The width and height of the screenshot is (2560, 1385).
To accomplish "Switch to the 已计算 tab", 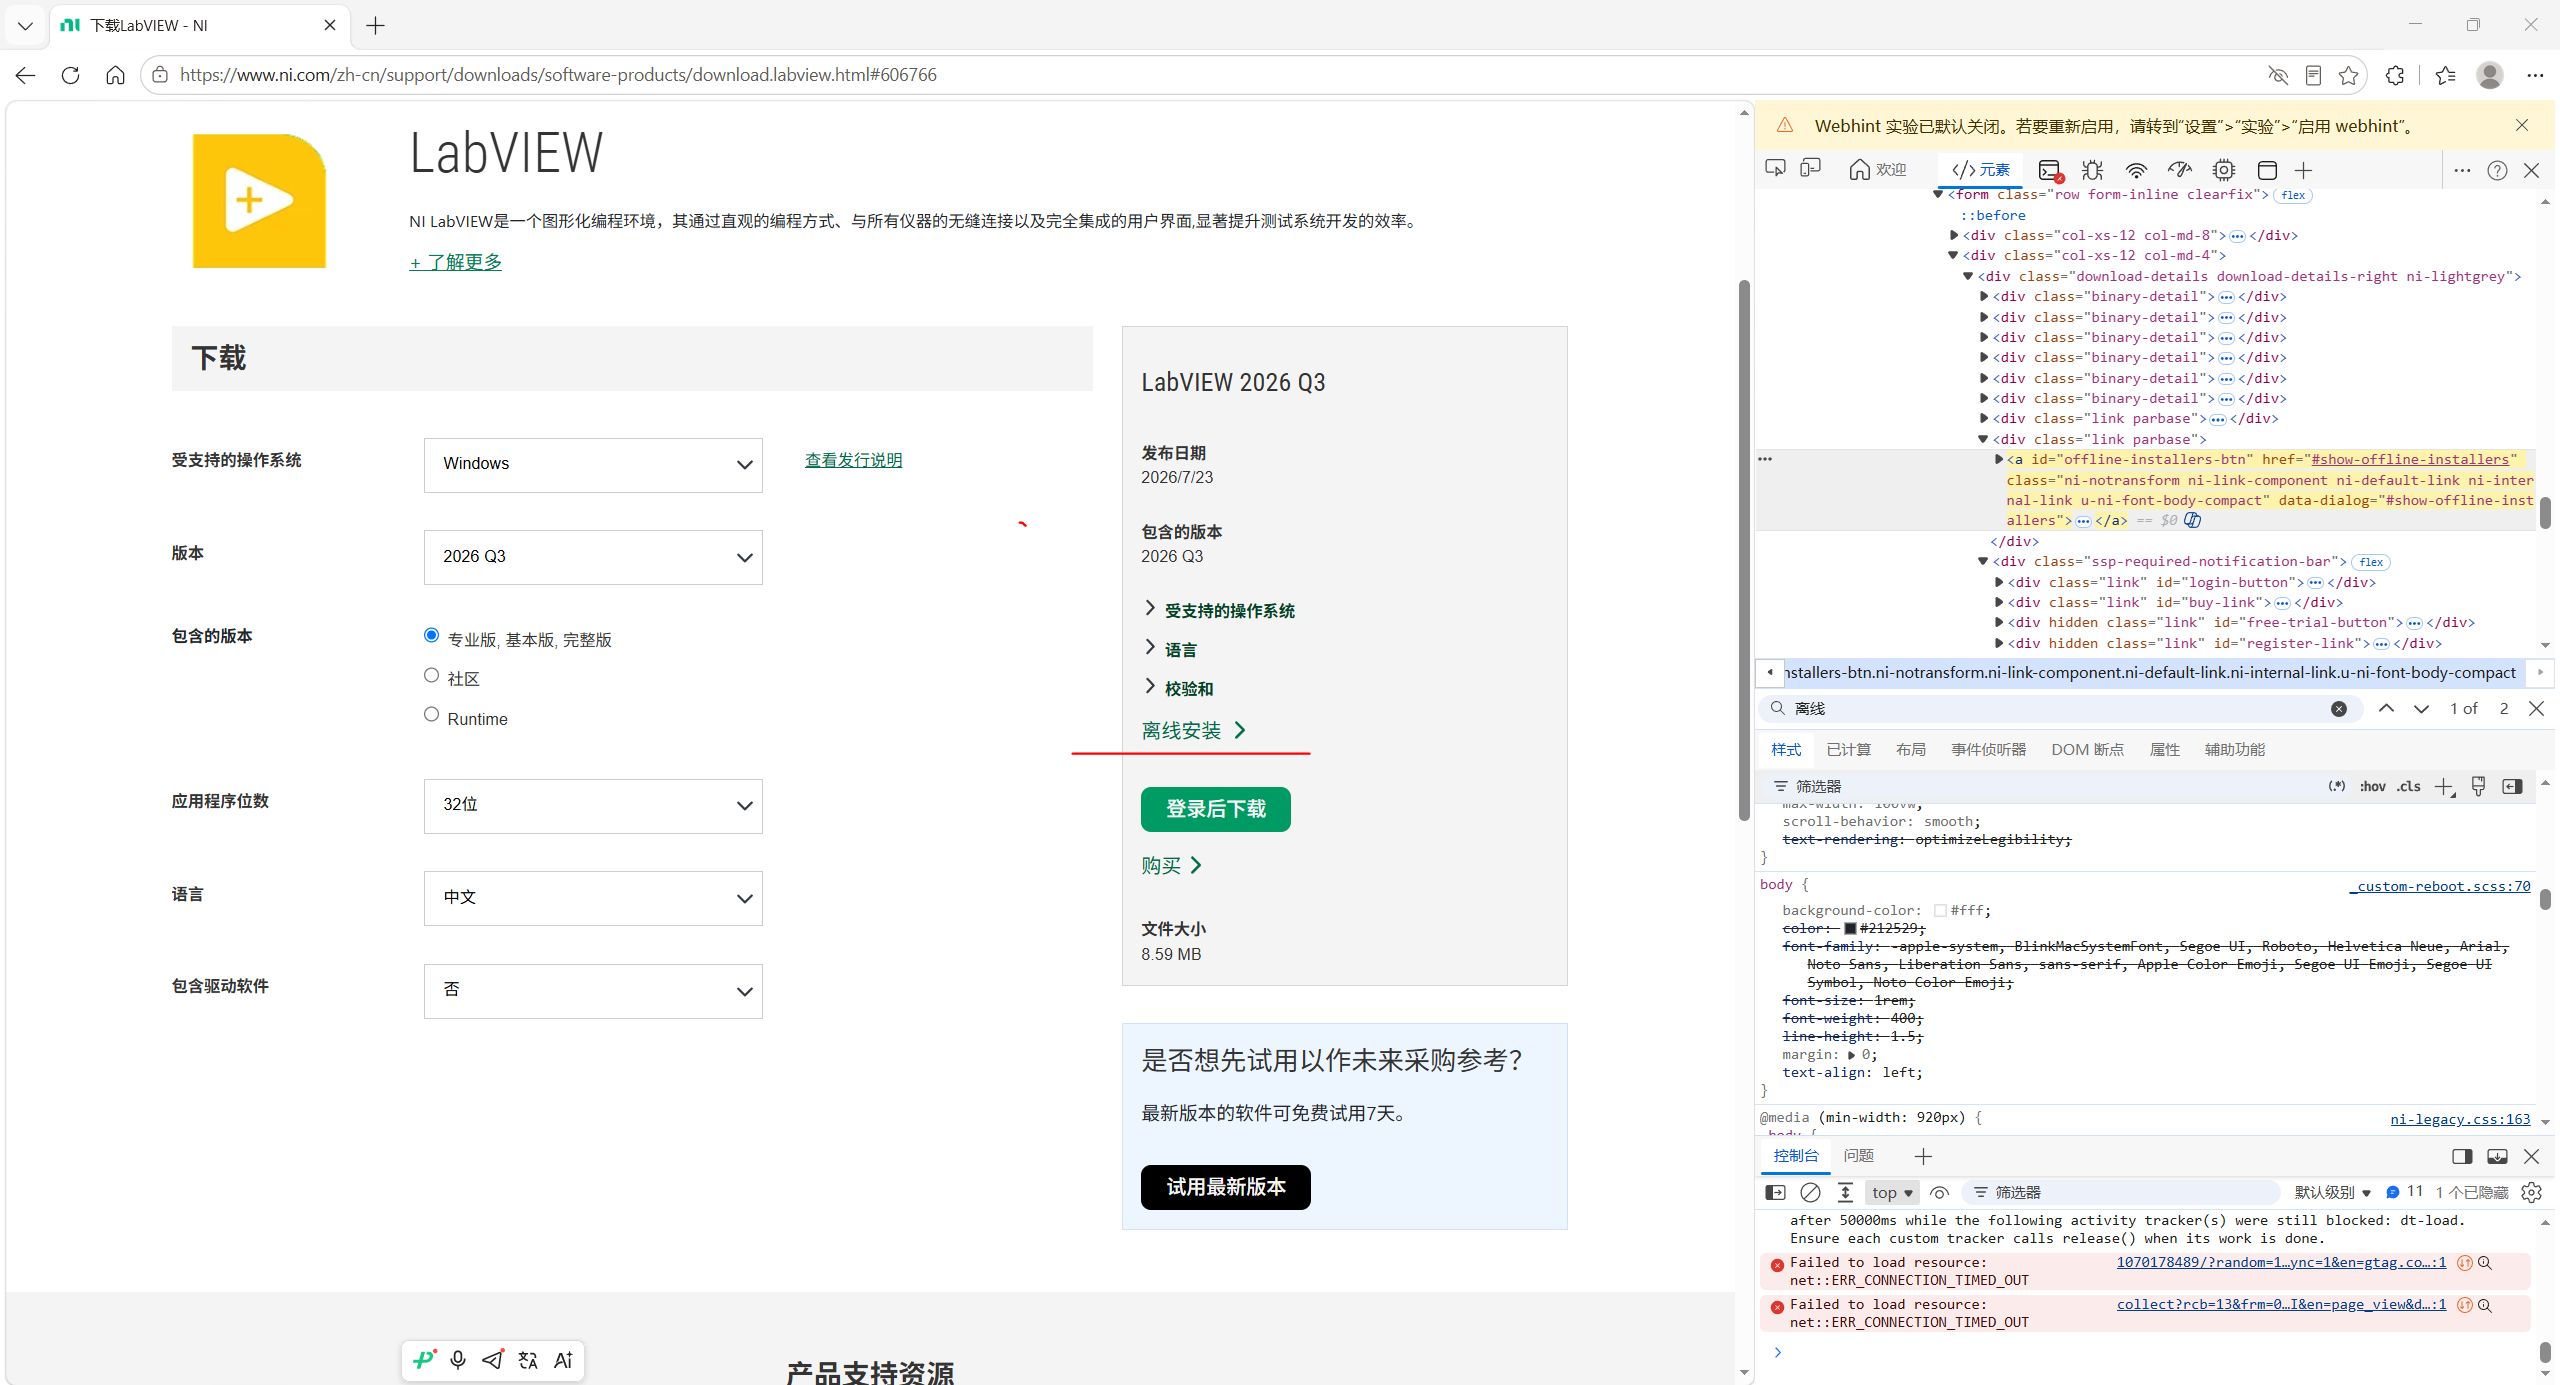I will (1848, 749).
